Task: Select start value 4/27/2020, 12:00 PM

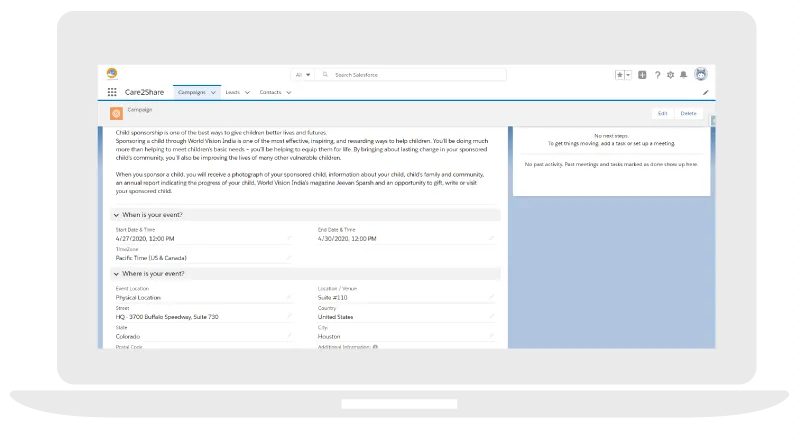Action: 145,239
